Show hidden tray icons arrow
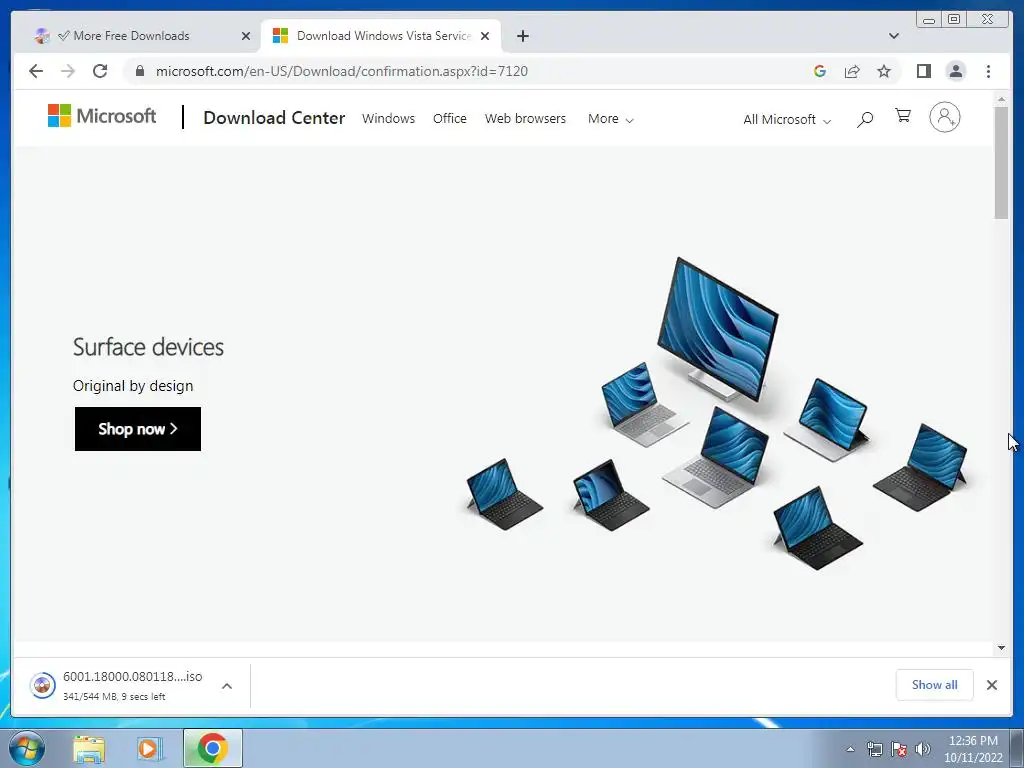 [850, 749]
